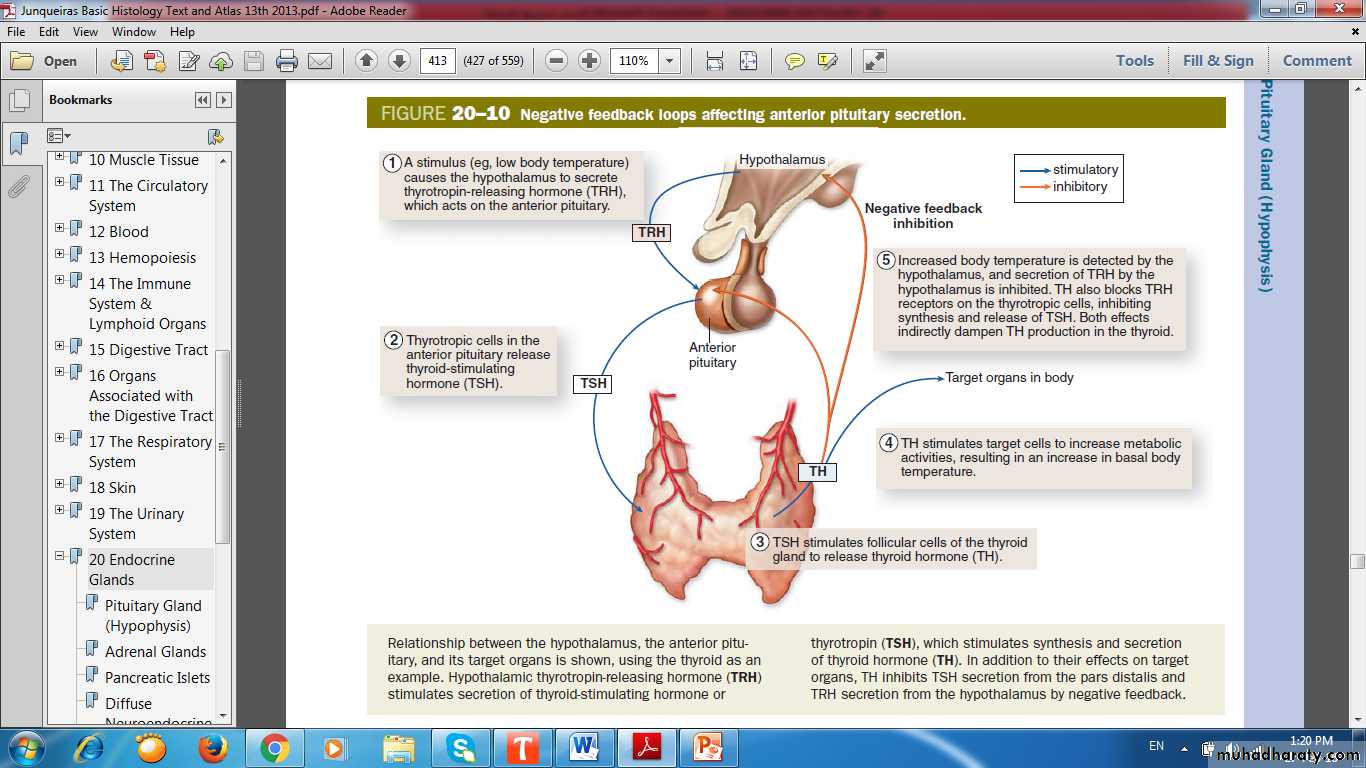
Task: Open the Page Thumbnails panel
Action: (18, 101)
